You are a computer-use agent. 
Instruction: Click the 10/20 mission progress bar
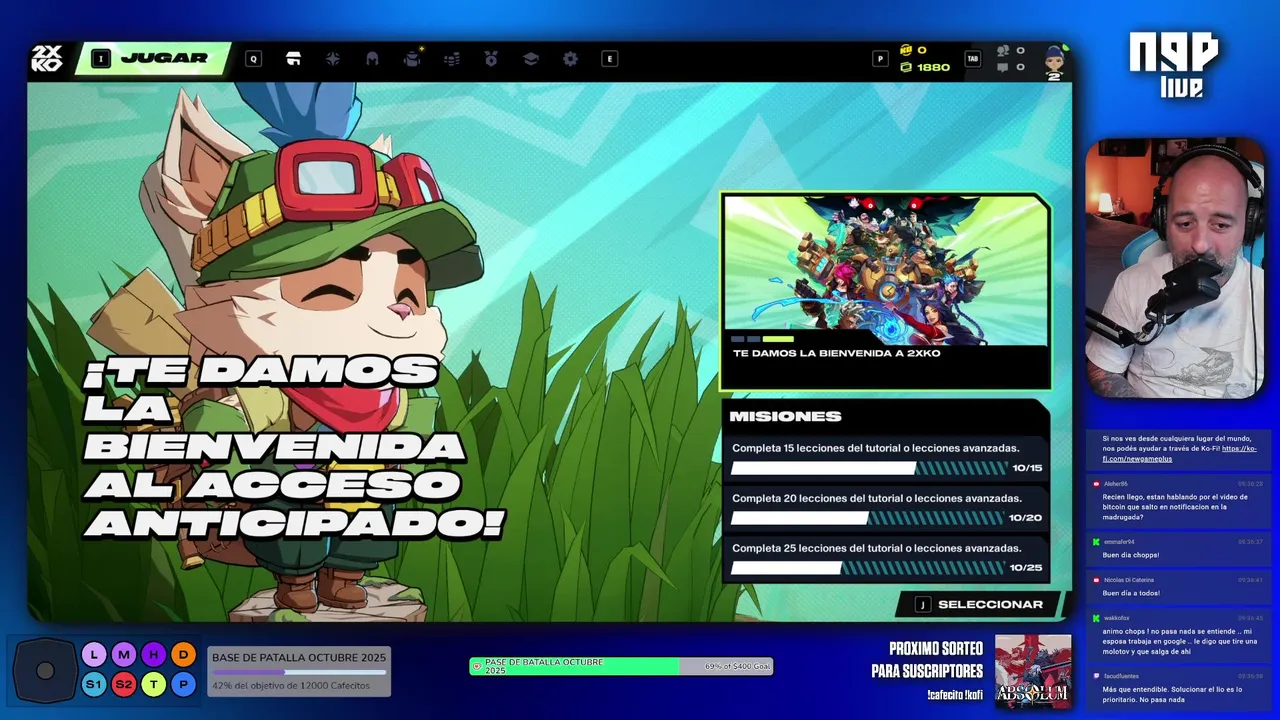(x=867, y=518)
